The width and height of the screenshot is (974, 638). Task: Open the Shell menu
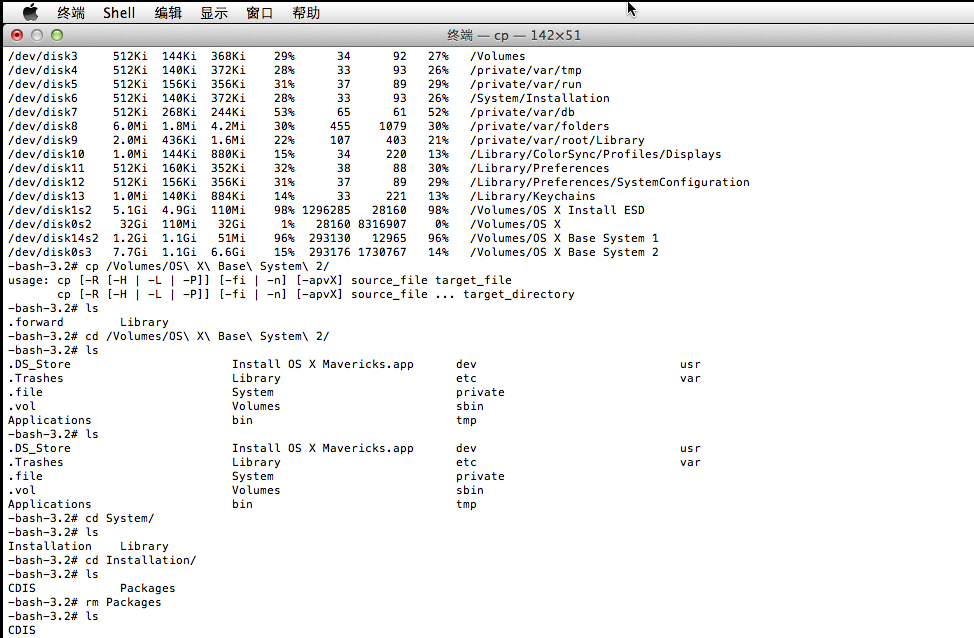pos(119,12)
